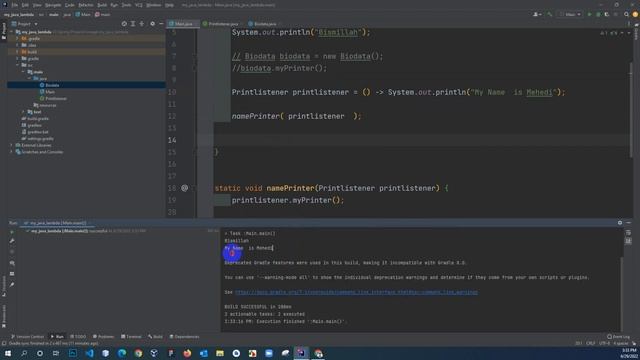Open the Version Control tool window
This screenshot has height=360, width=640.
[27, 337]
